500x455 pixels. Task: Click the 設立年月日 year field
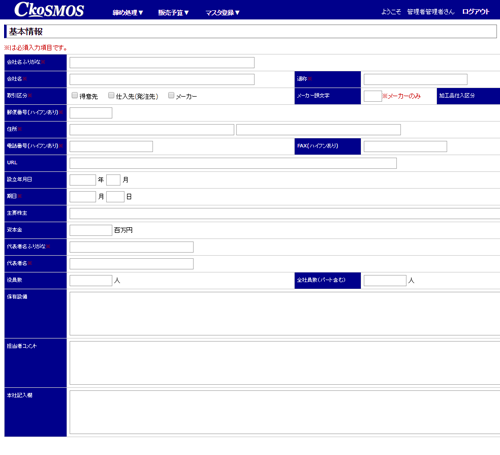pos(83,180)
